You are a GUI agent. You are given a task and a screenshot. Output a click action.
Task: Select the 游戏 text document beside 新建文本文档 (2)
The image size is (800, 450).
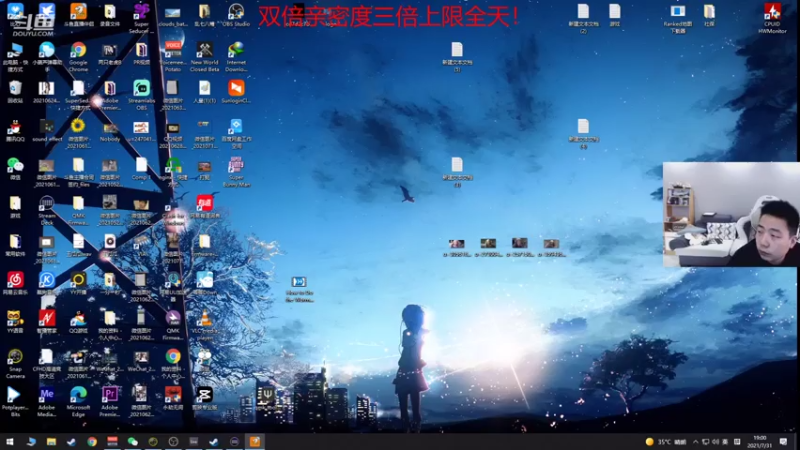[615, 15]
